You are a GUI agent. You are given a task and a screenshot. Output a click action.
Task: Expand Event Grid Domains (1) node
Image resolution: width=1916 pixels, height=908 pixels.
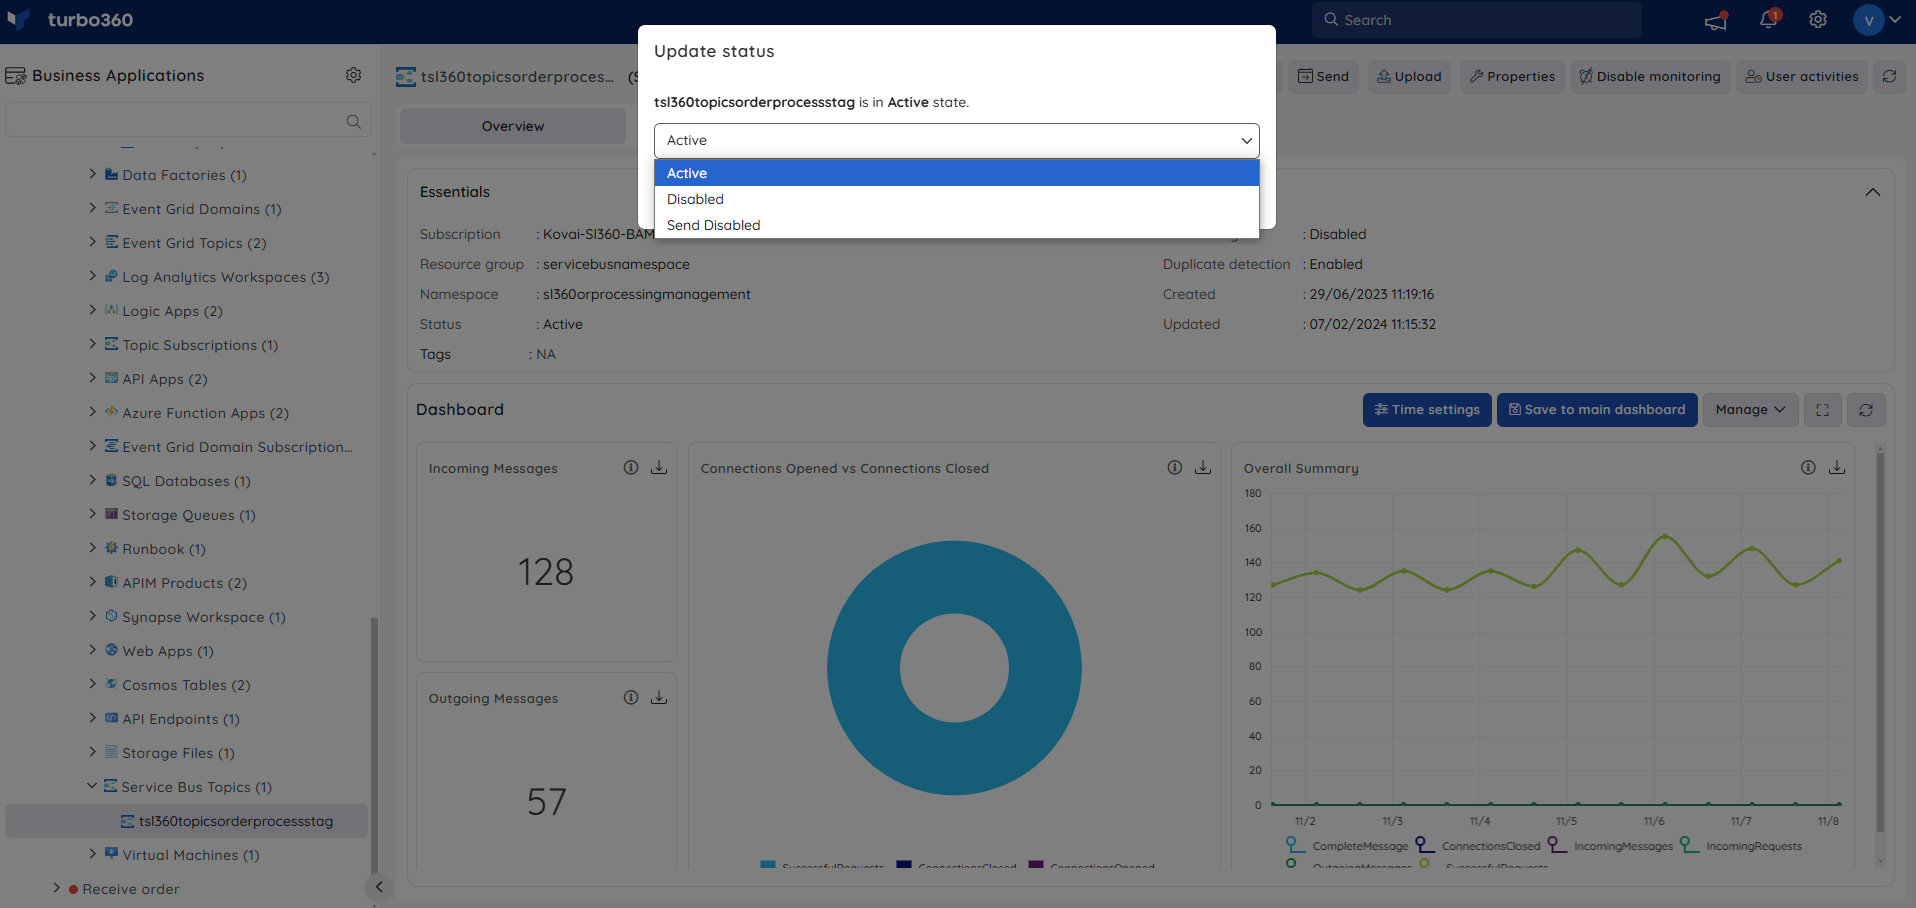point(92,208)
